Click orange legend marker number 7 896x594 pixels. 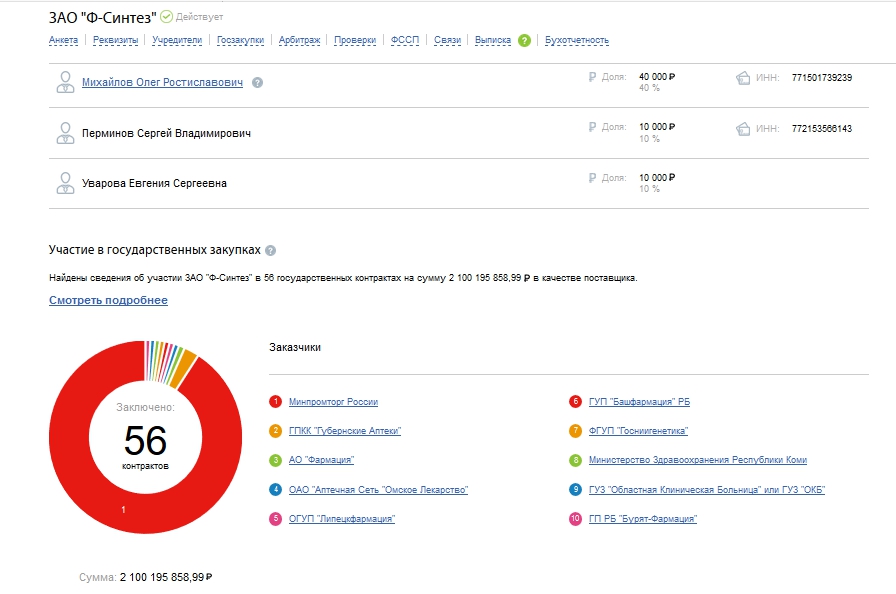[575, 431]
